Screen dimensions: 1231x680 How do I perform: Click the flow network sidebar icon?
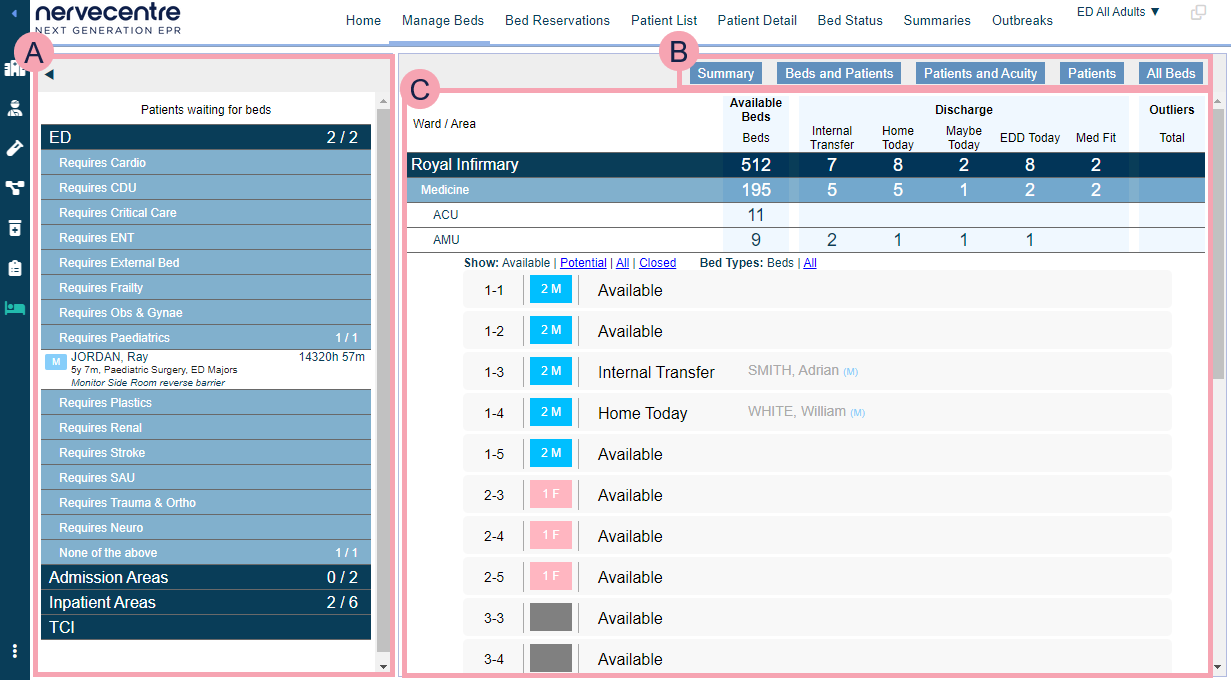[14, 188]
